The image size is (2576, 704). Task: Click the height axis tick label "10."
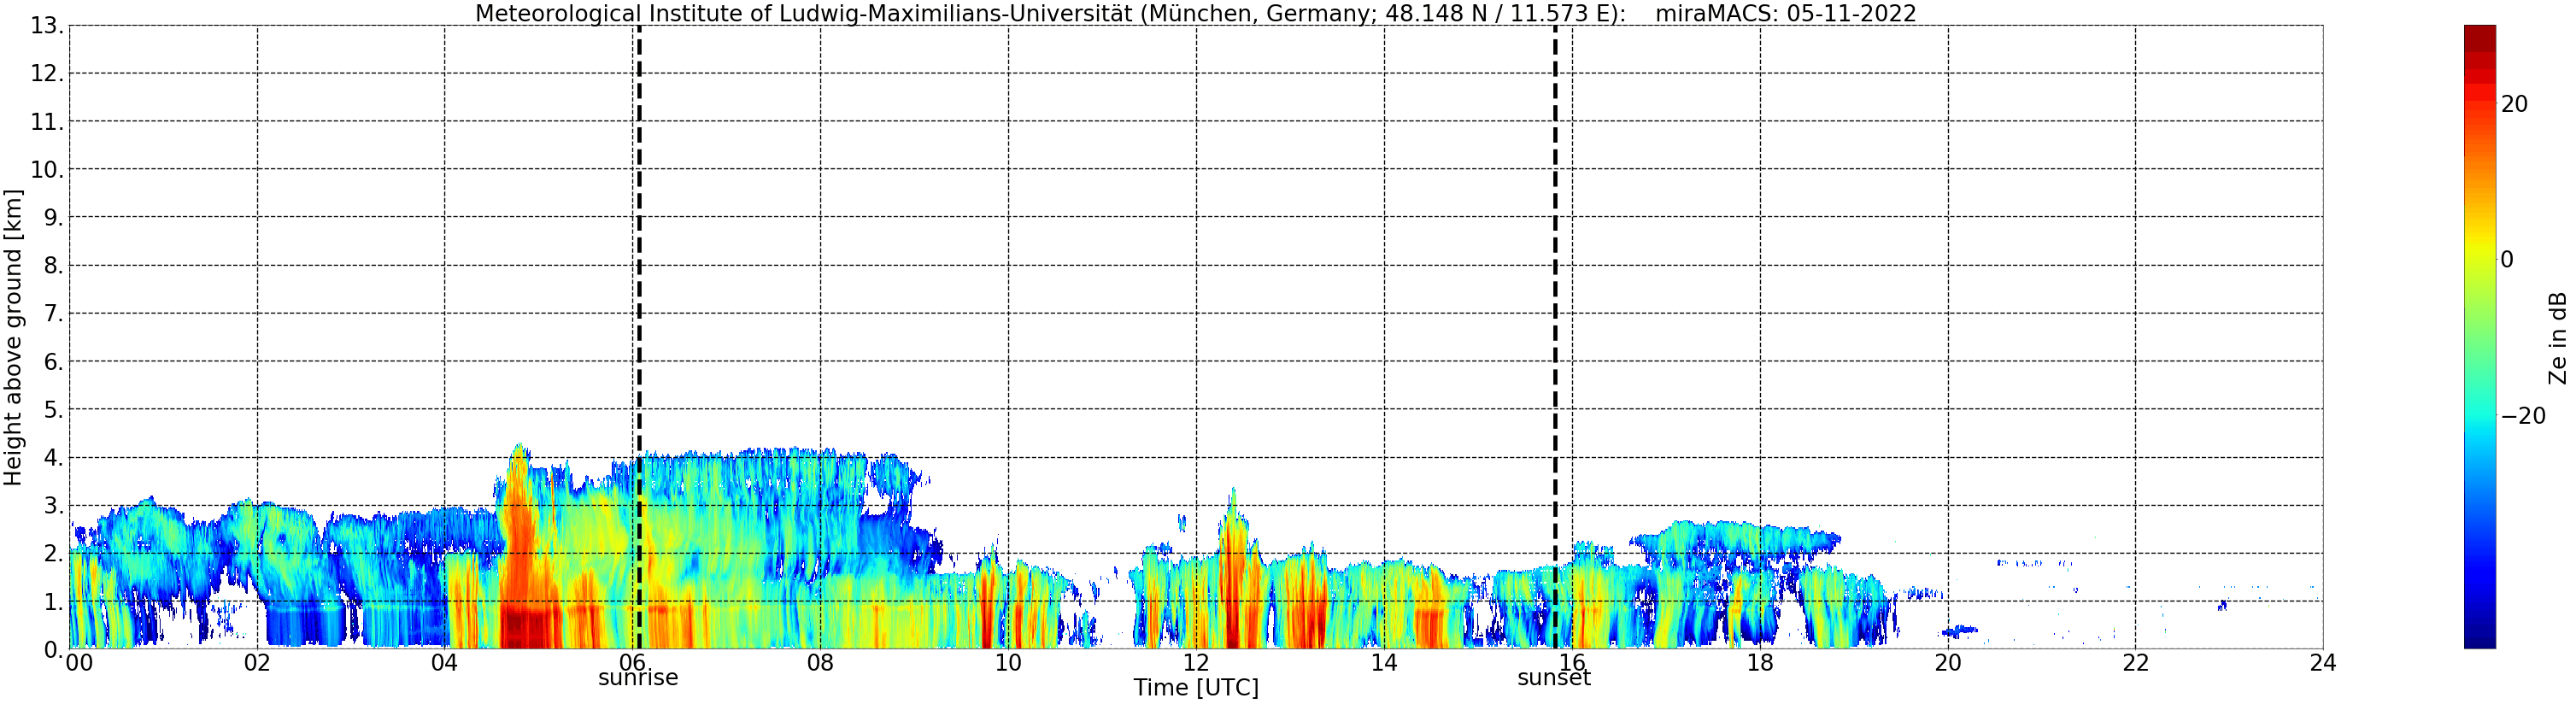(46, 170)
